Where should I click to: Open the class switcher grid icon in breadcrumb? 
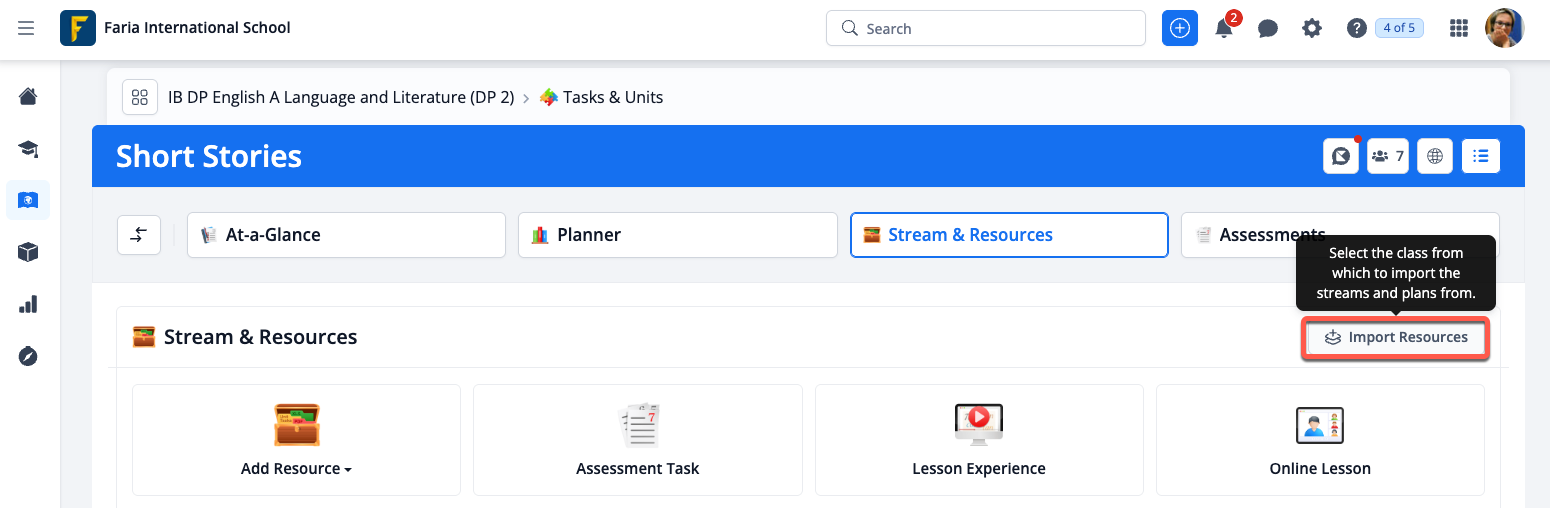[x=140, y=97]
